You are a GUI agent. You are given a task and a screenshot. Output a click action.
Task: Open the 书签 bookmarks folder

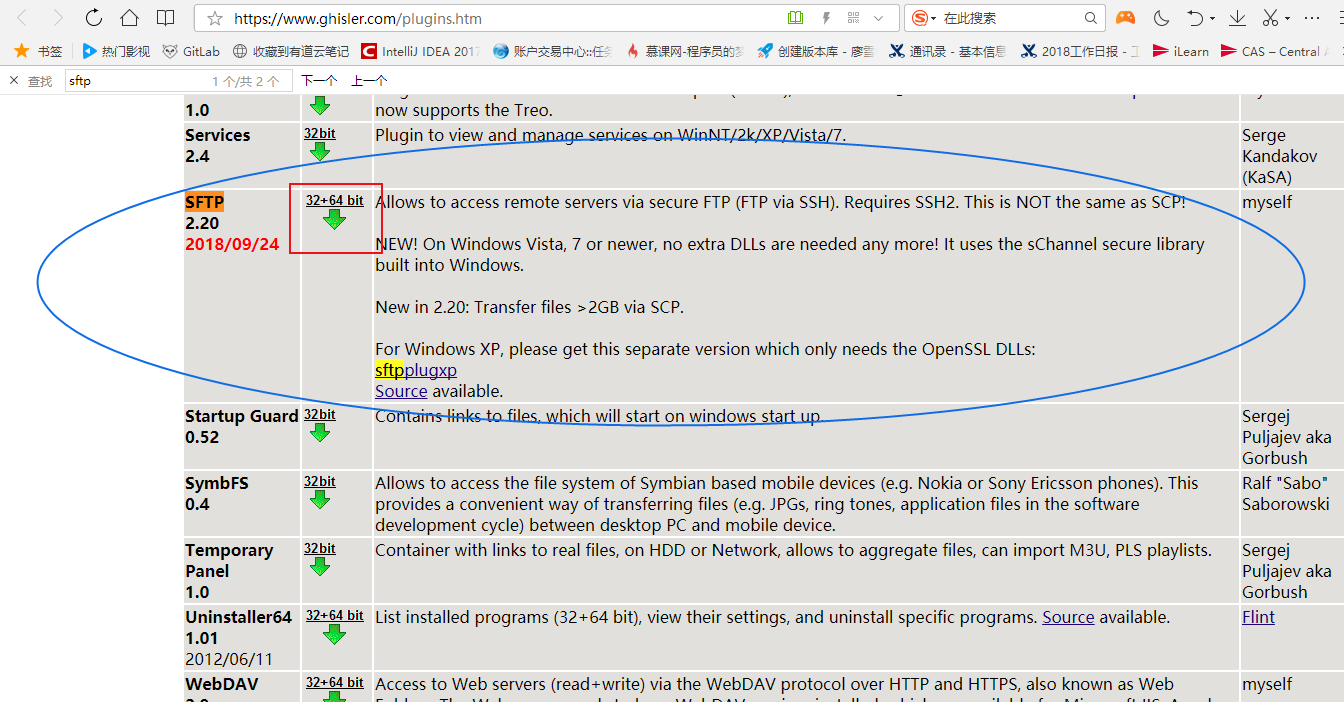tap(38, 51)
